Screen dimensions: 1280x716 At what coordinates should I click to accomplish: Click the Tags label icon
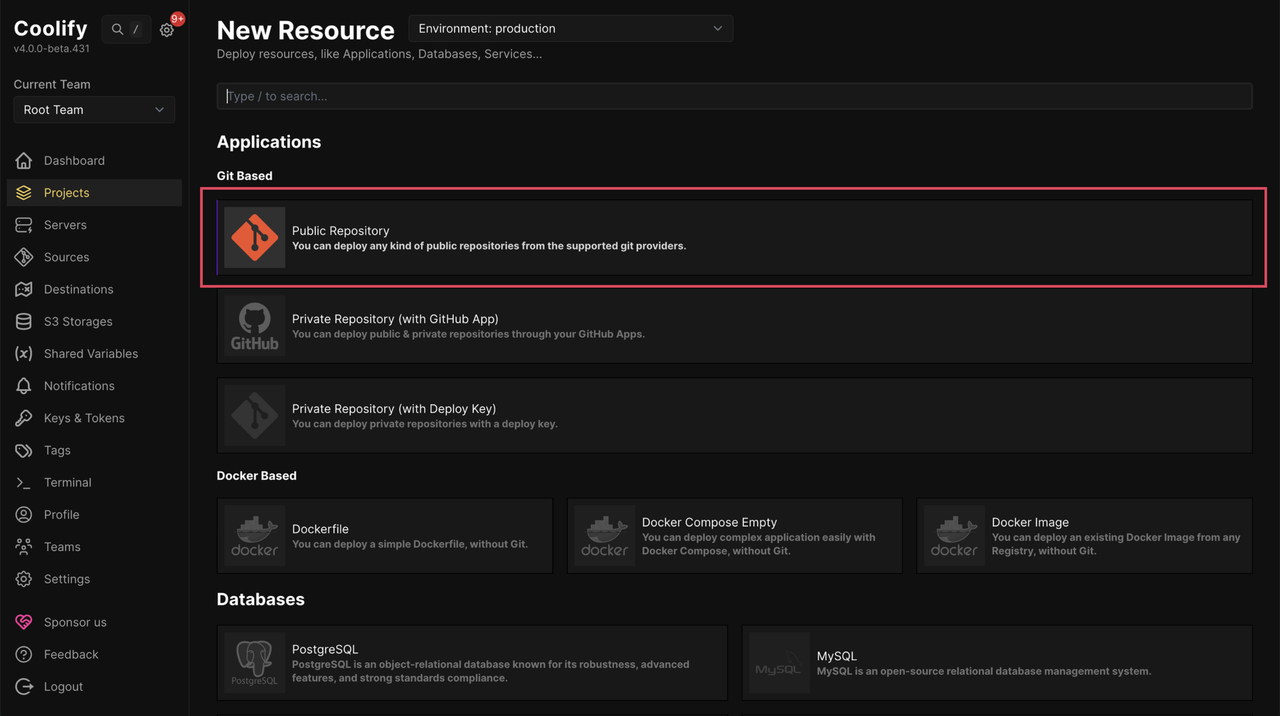coord(24,450)
